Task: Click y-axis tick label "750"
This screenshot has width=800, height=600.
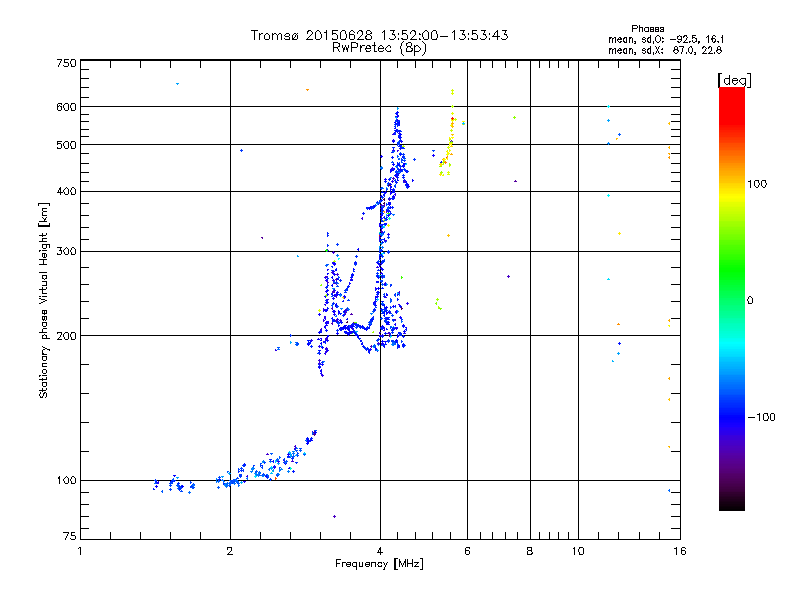Action: pyautogui.click(x=66, y=63)
